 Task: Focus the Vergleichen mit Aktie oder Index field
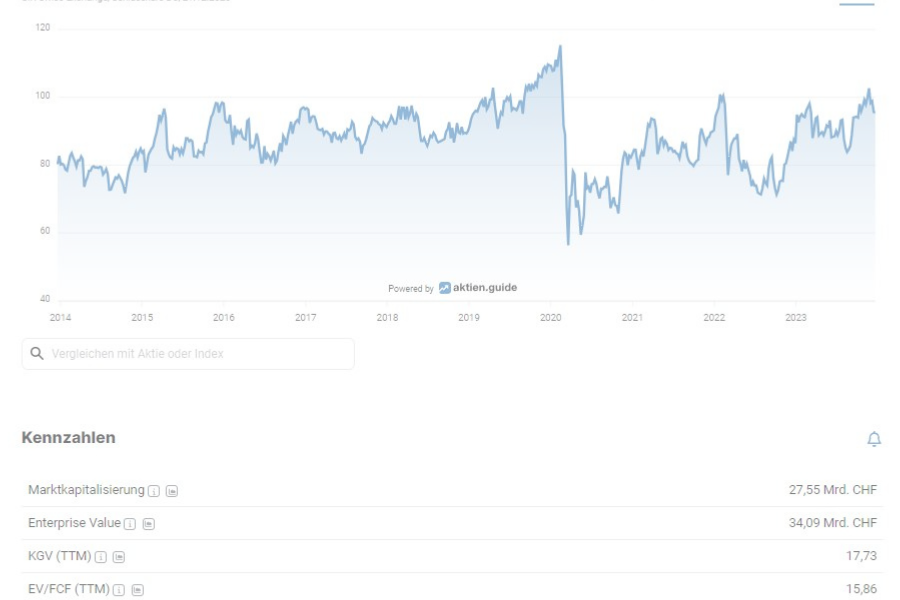click(x=188, y=354)
